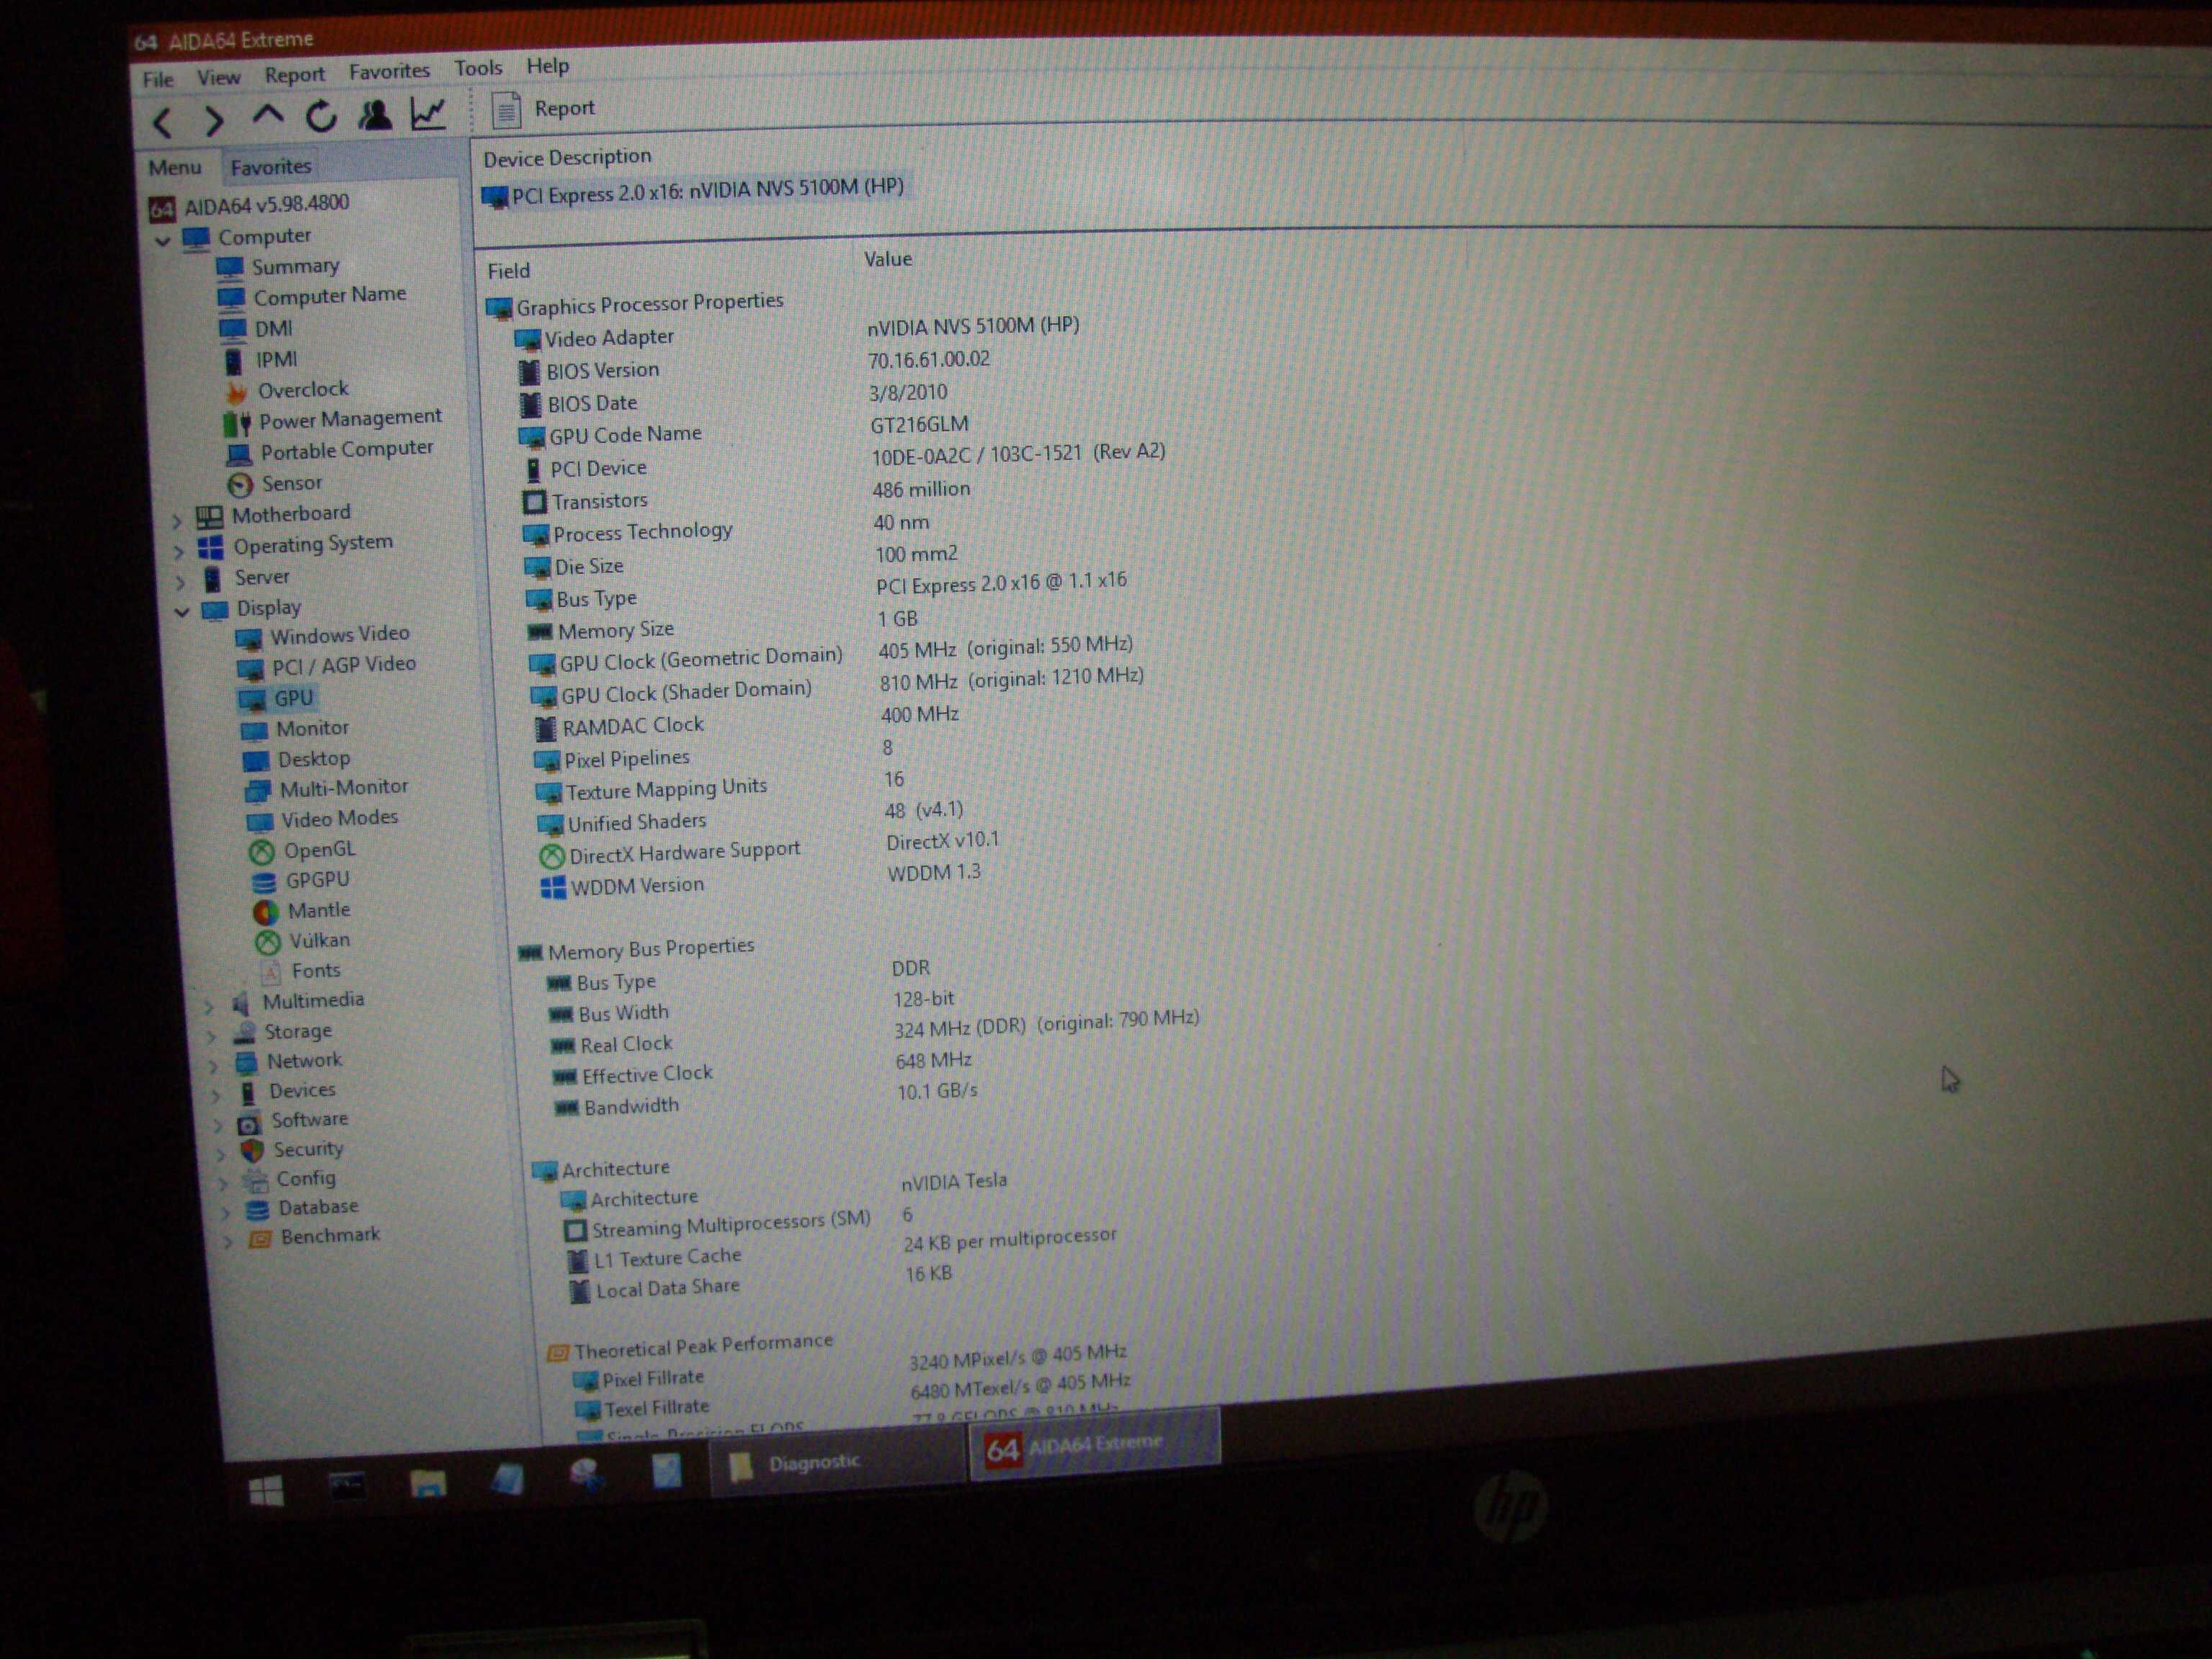
Task: Open the View menu
Action: click(218, 78)
